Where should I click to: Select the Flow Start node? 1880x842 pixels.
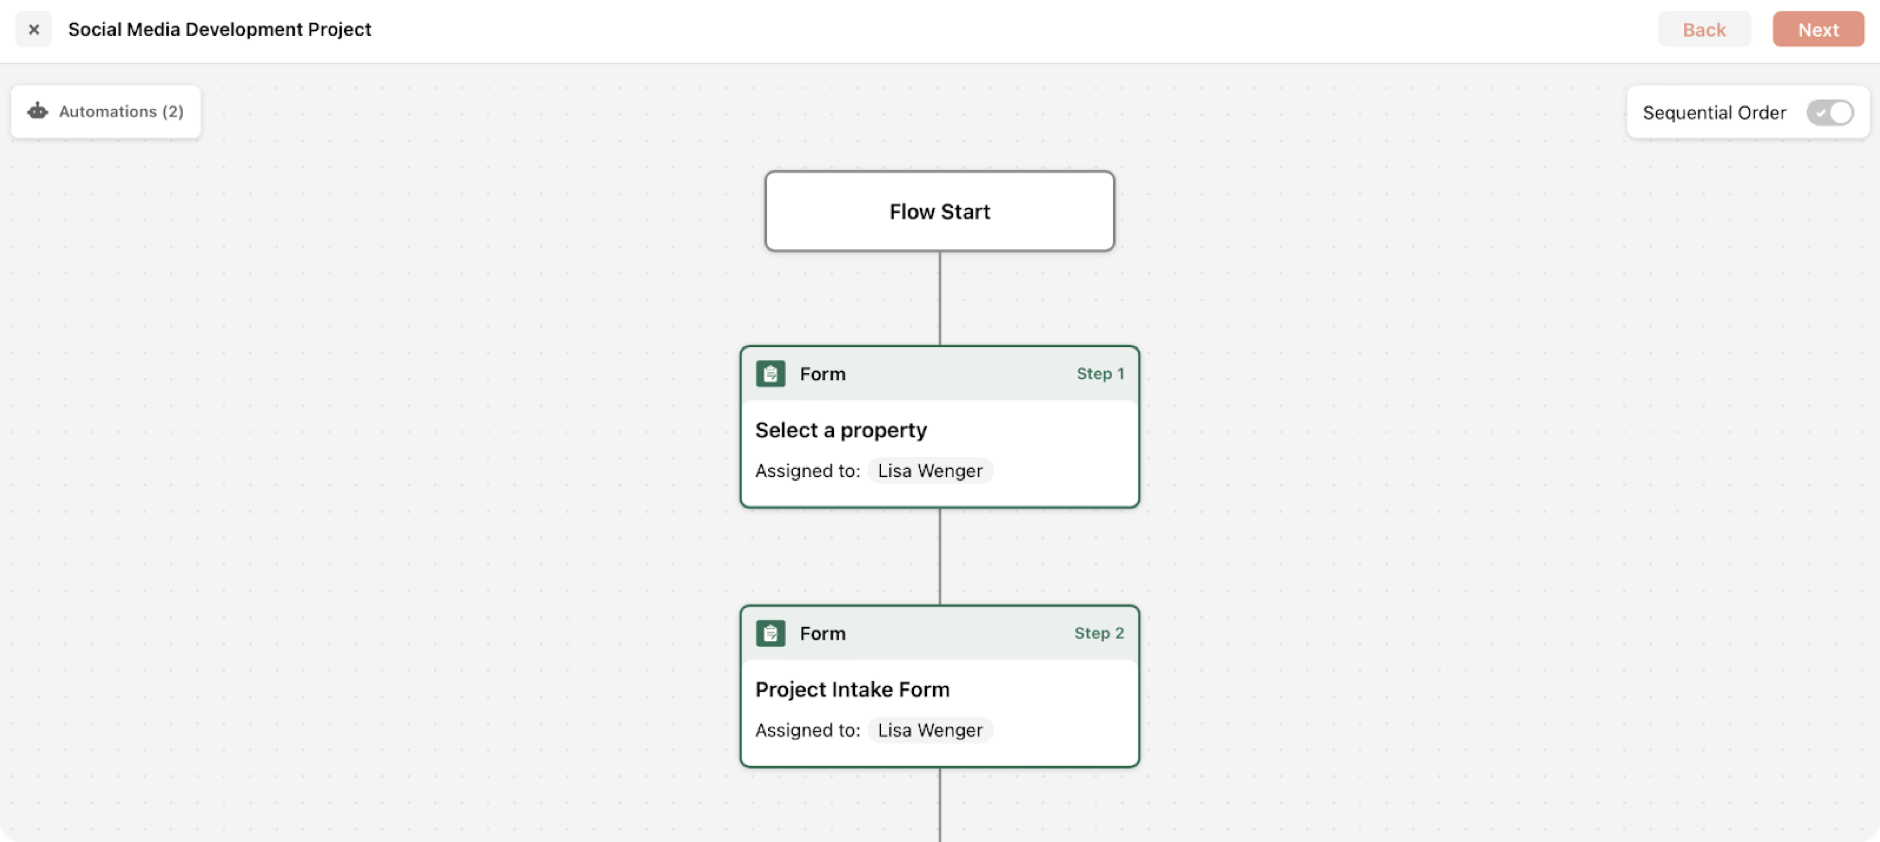pos(940,211)
